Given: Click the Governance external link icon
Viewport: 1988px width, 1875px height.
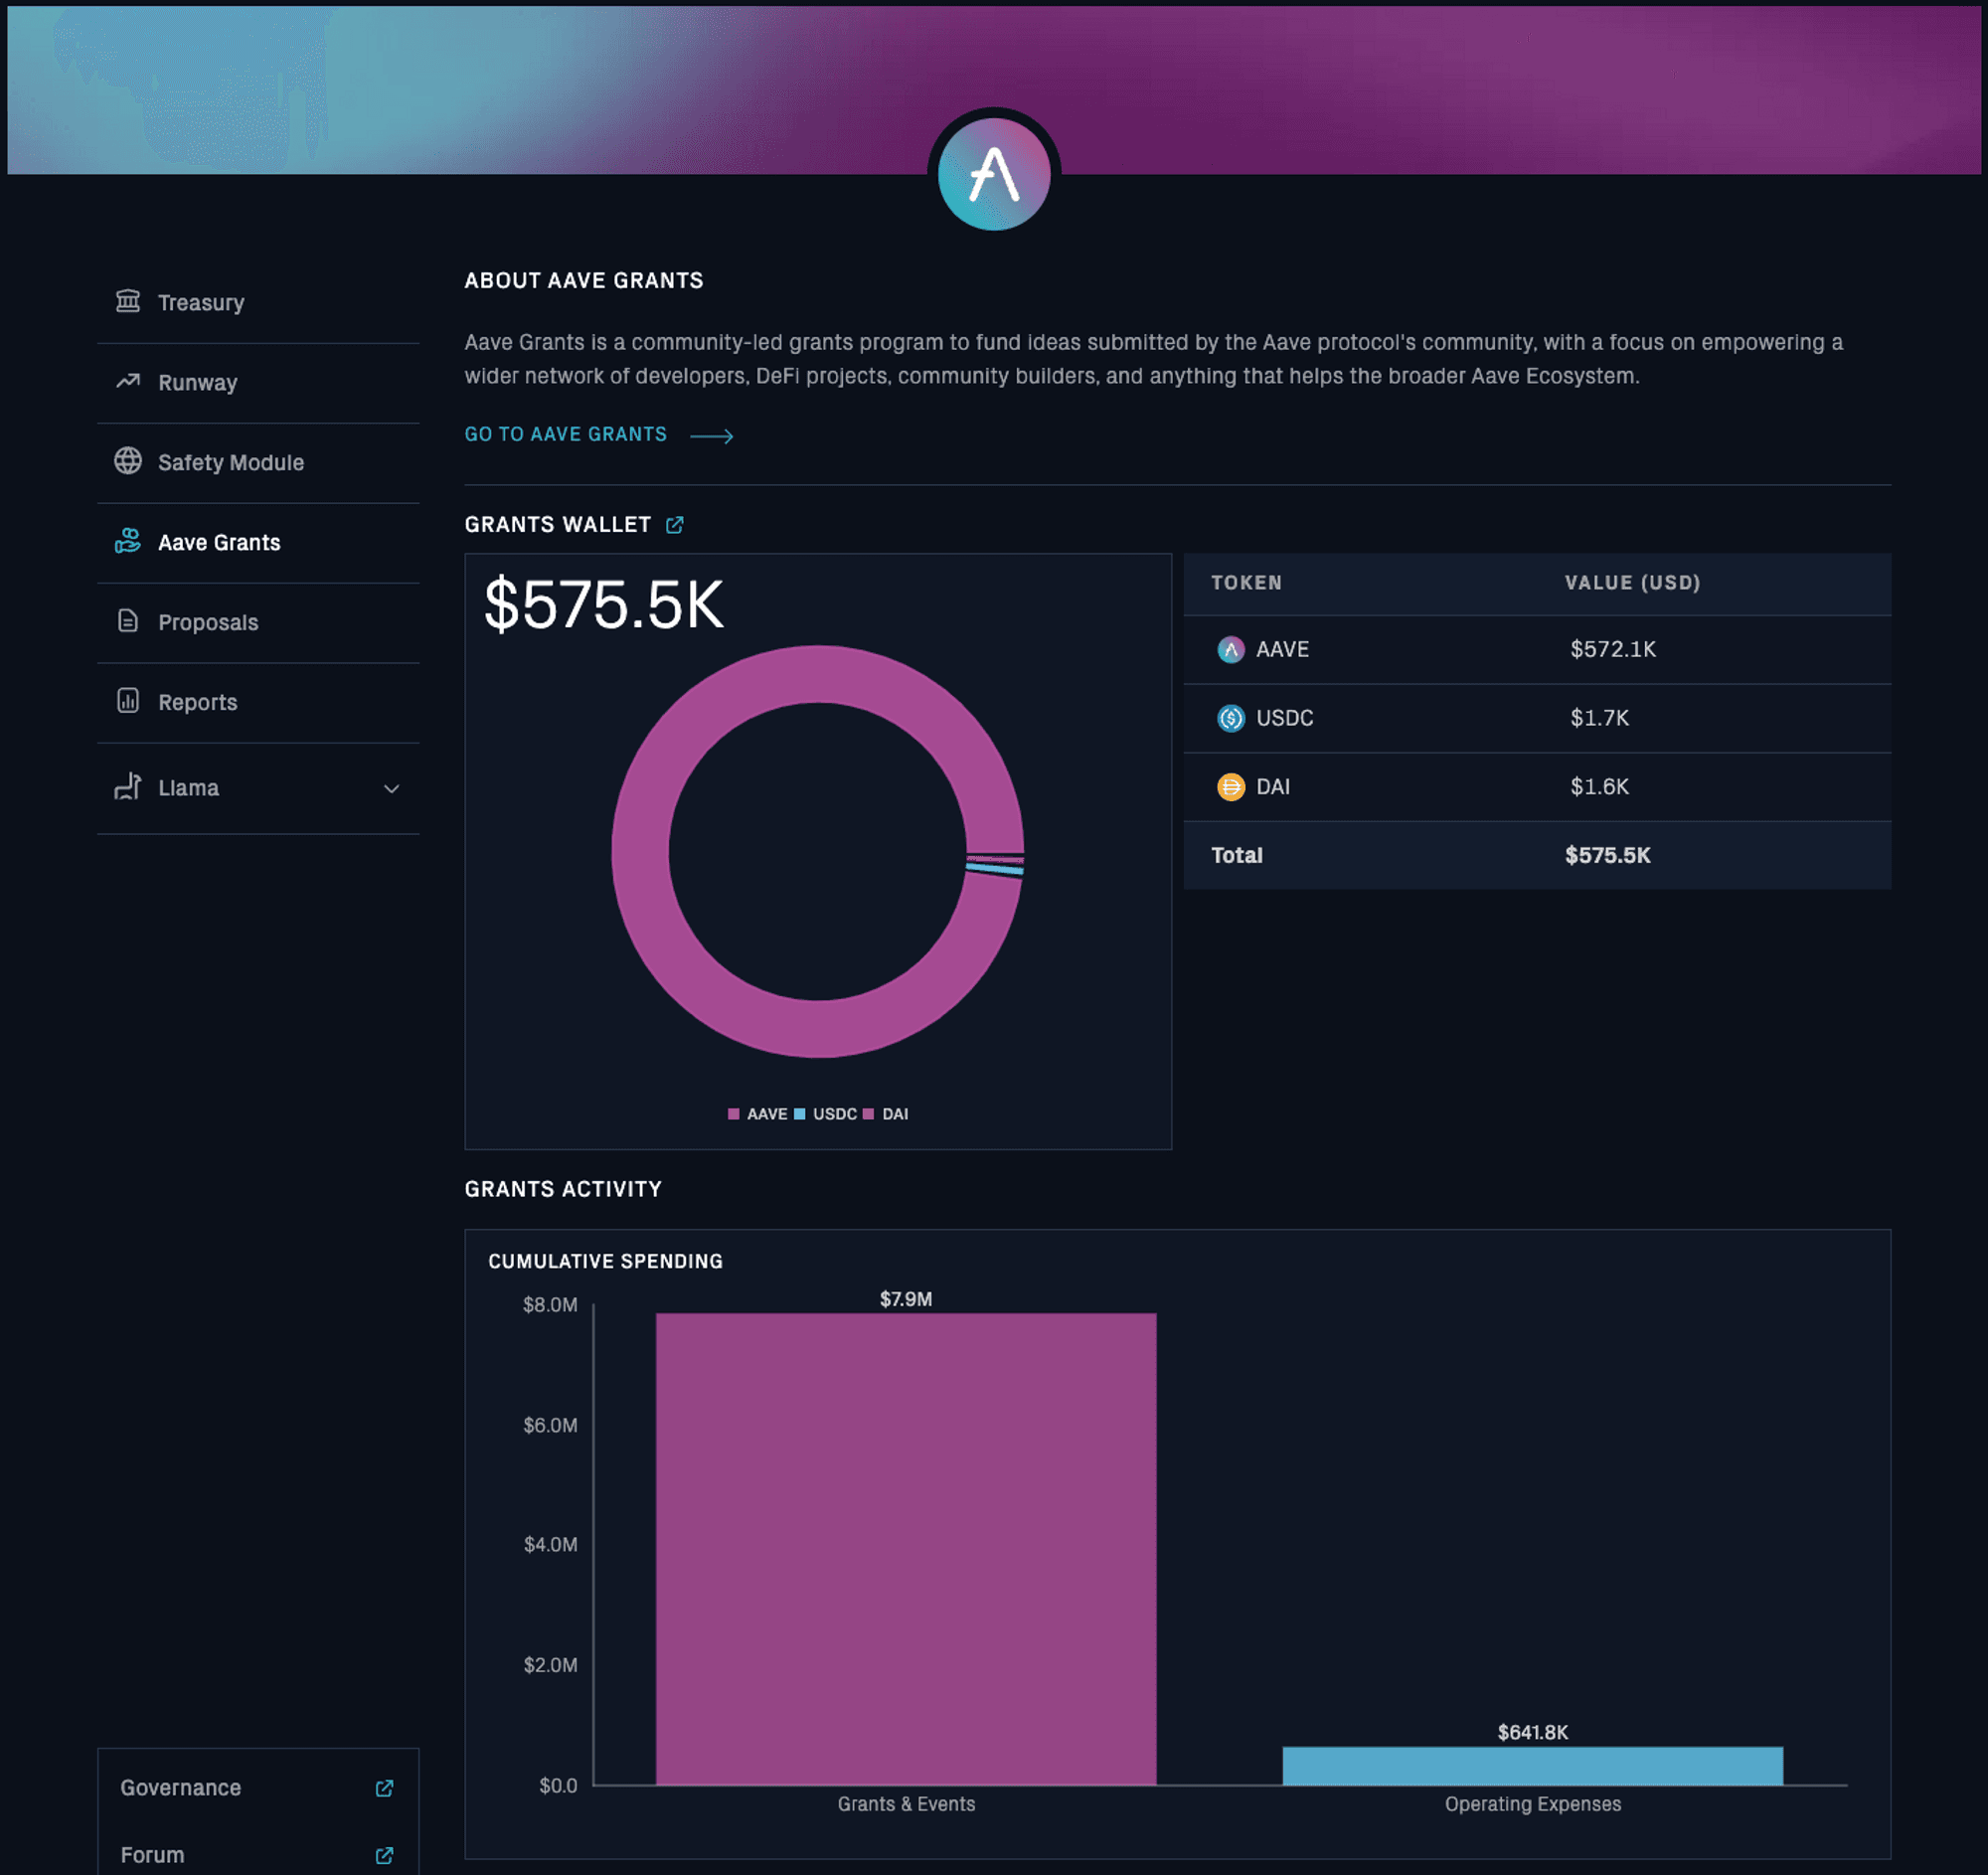Looking at the screenshot, I should (x=384, y=1788).
